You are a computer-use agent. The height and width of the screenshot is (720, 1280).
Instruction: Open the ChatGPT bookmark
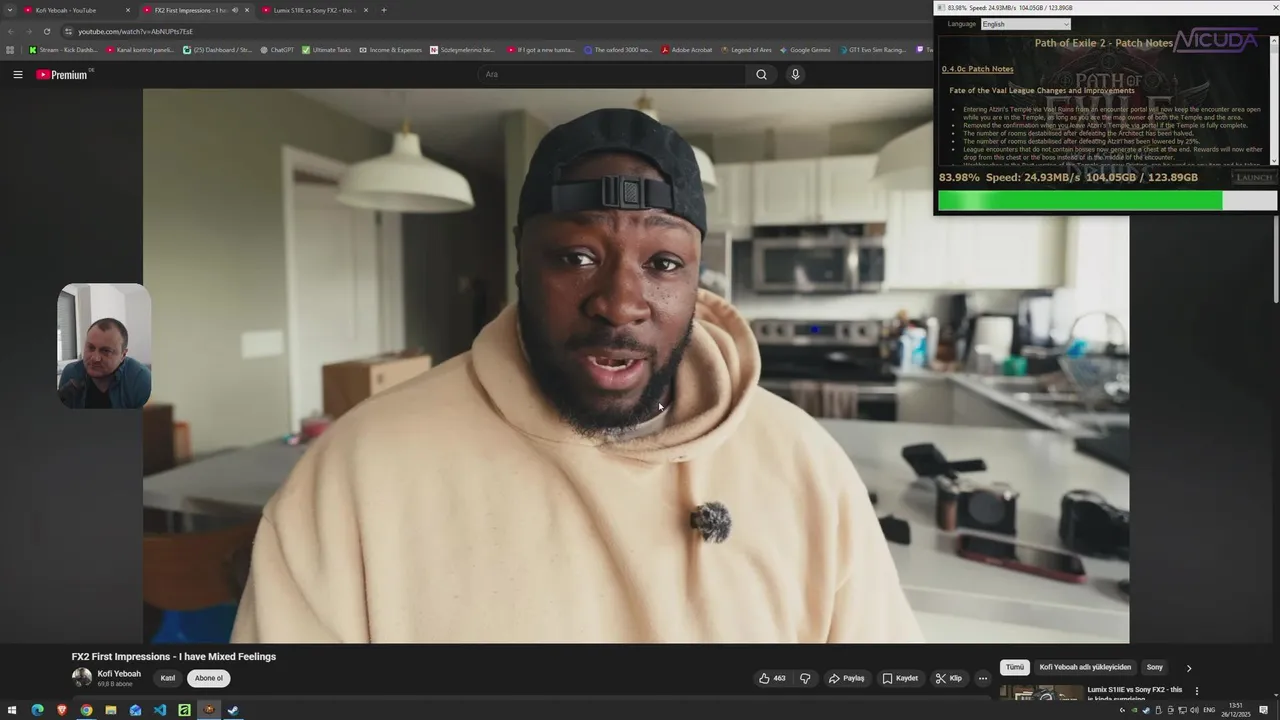click(x=277, y=50)
